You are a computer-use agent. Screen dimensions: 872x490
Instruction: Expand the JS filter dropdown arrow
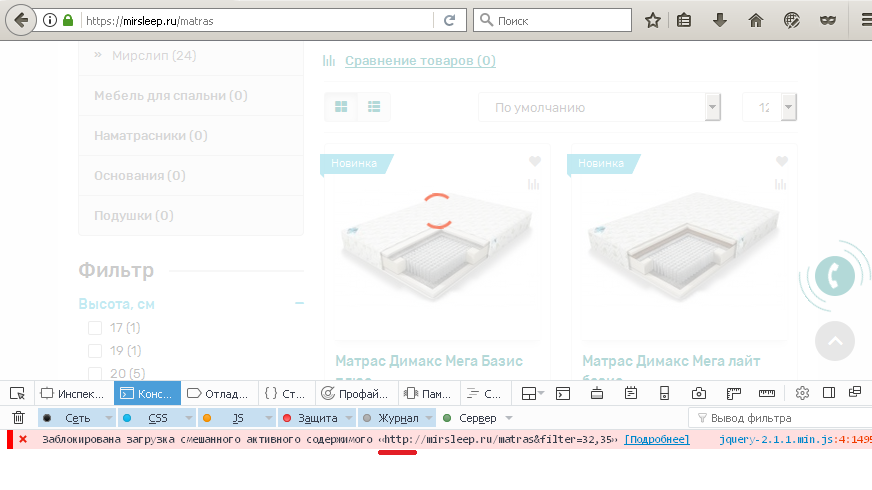[x=269, y=418]
